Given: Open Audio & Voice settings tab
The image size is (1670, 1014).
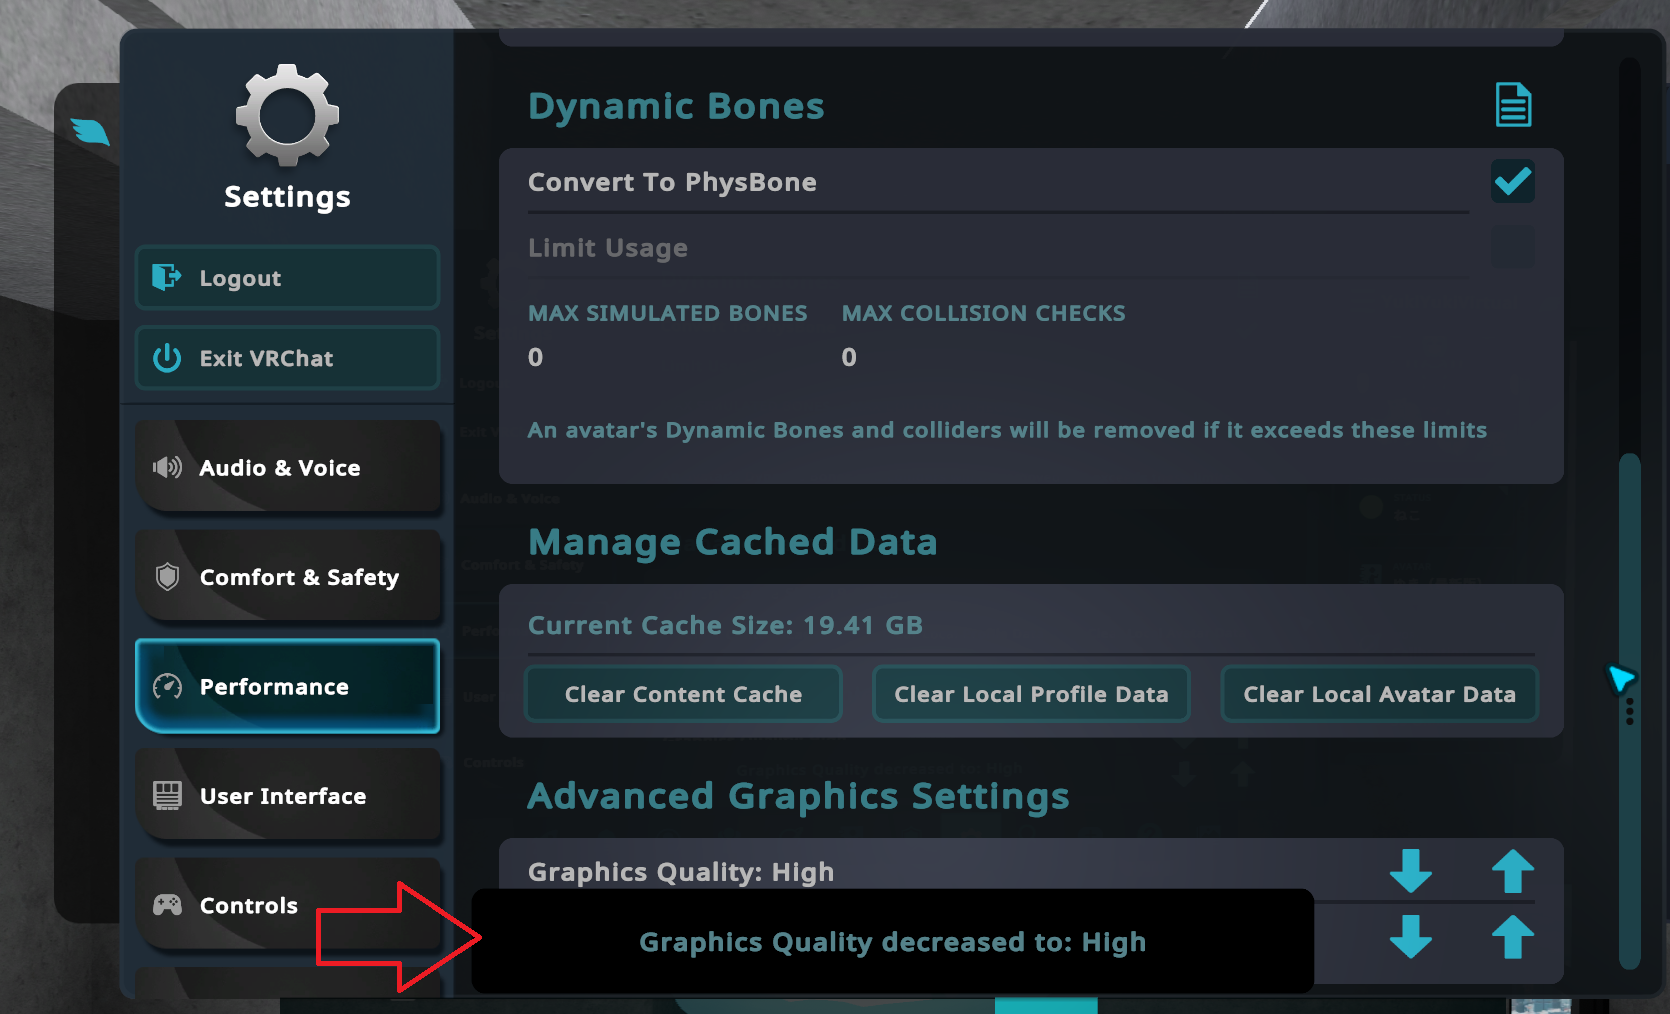Looking at the screenshot, I should 288,467.
